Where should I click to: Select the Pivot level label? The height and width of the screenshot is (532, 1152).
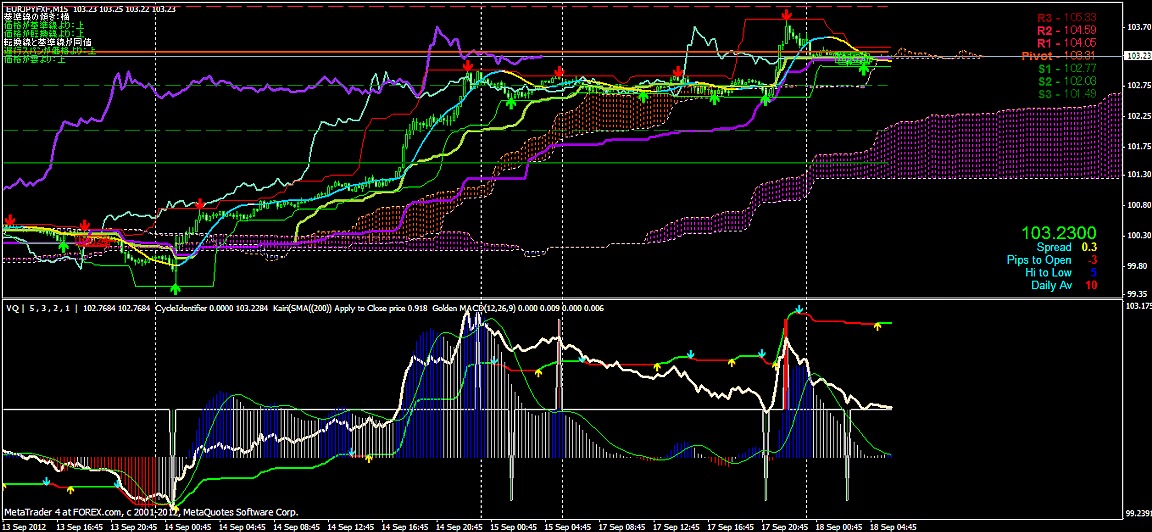pos(1050,56)
